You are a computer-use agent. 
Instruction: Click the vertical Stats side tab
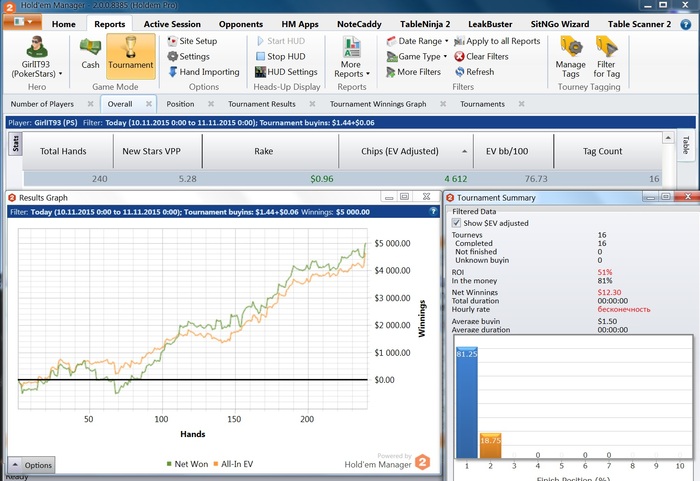[x=16, y=144]
